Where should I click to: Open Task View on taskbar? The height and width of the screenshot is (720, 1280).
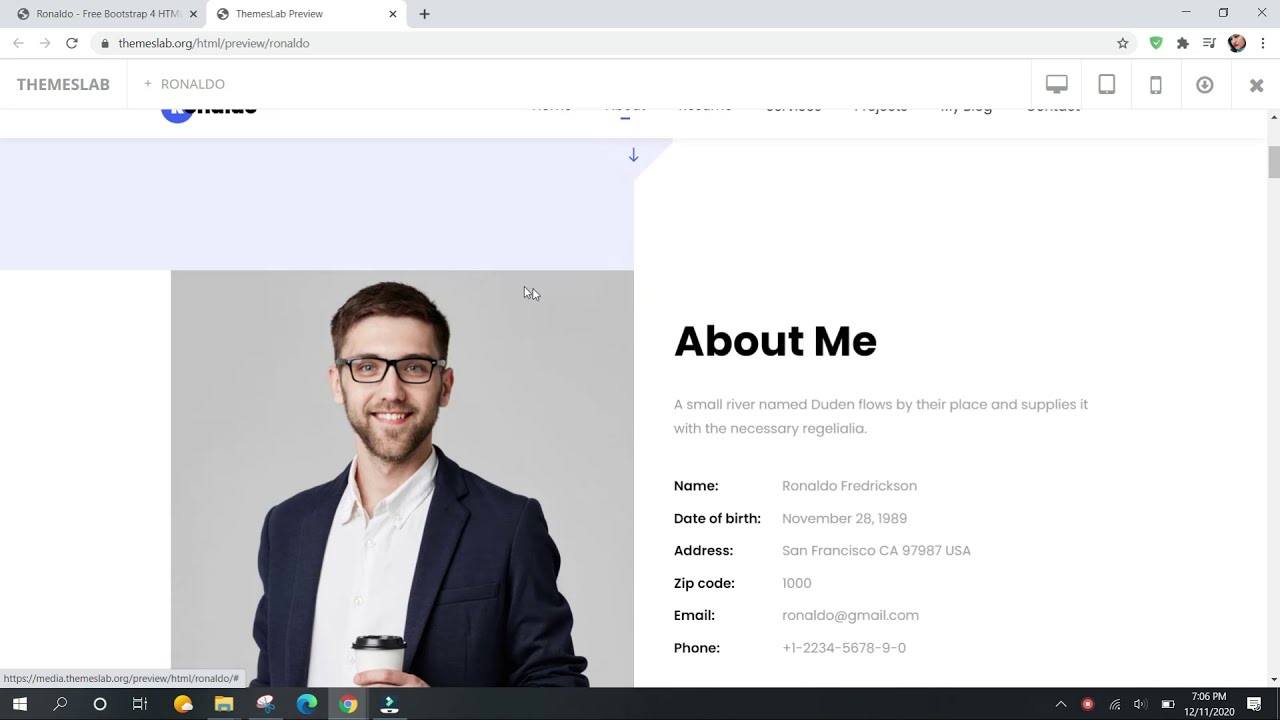tap(140, 704)
